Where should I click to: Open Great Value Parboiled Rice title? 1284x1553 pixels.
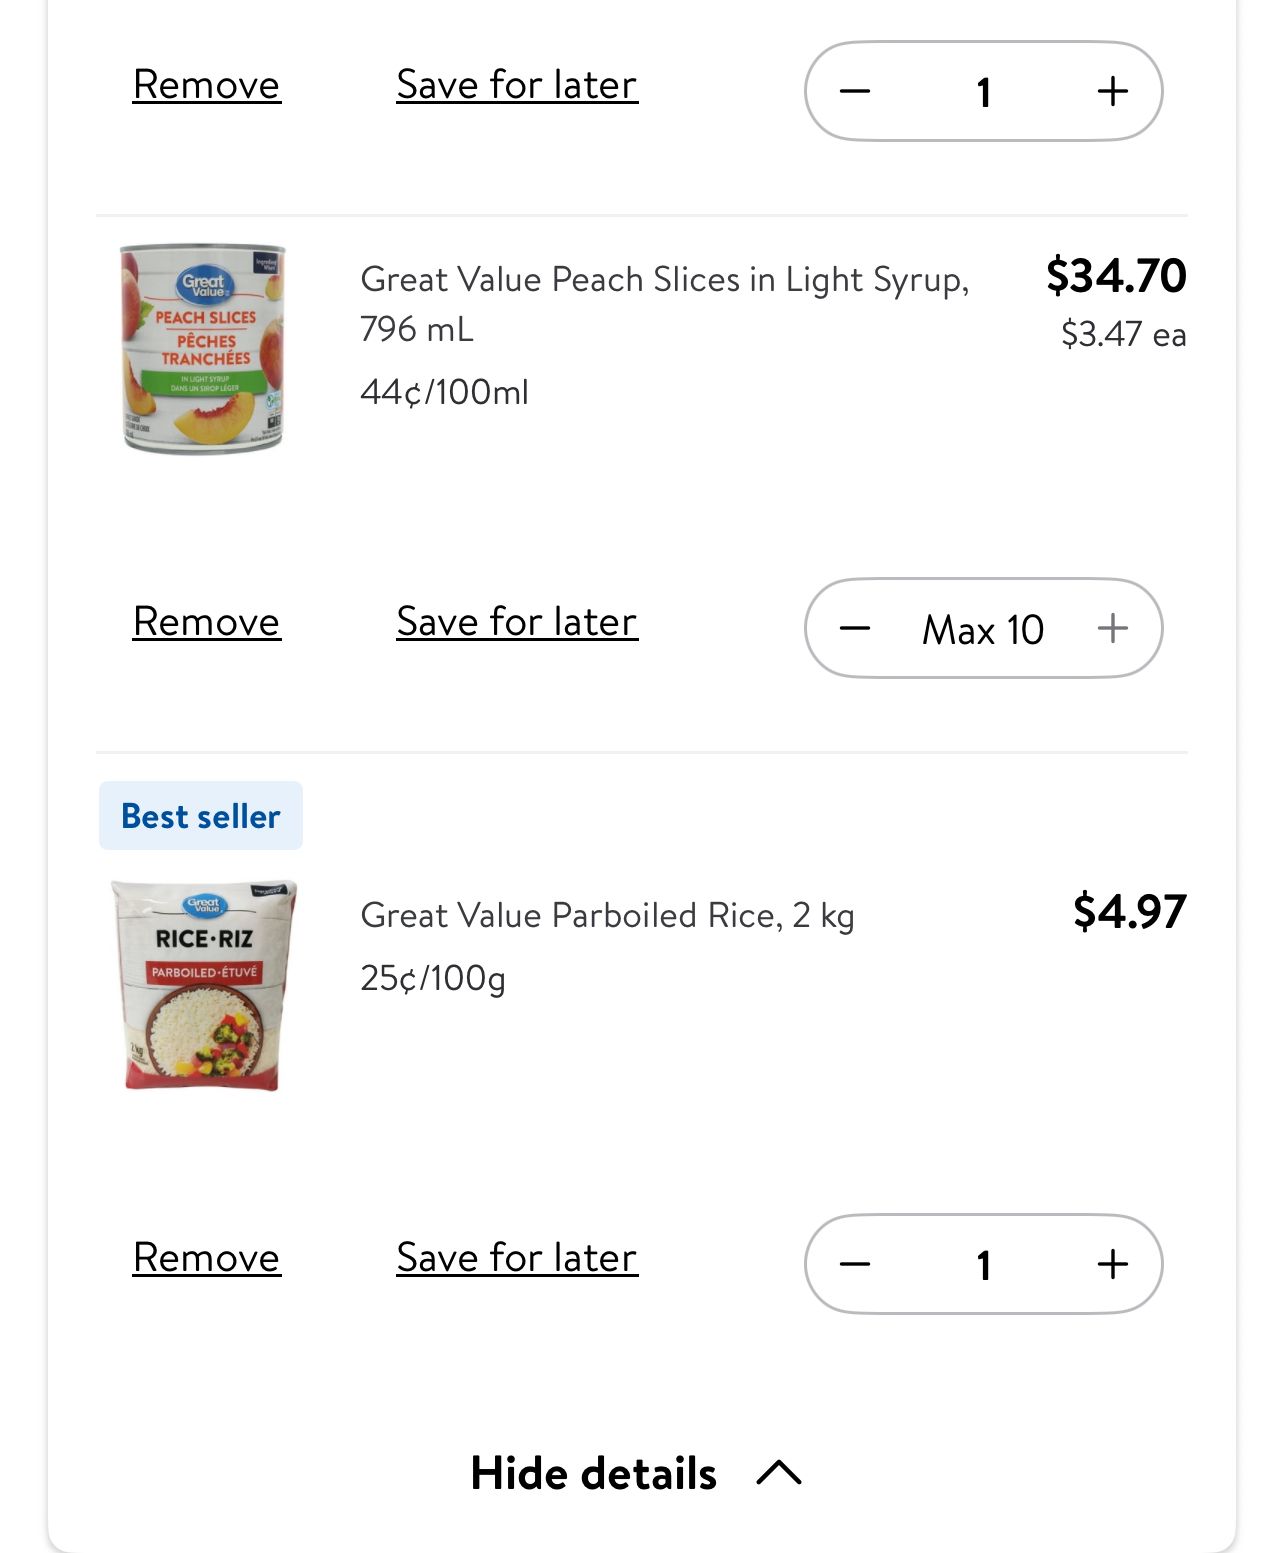point(607,915)
